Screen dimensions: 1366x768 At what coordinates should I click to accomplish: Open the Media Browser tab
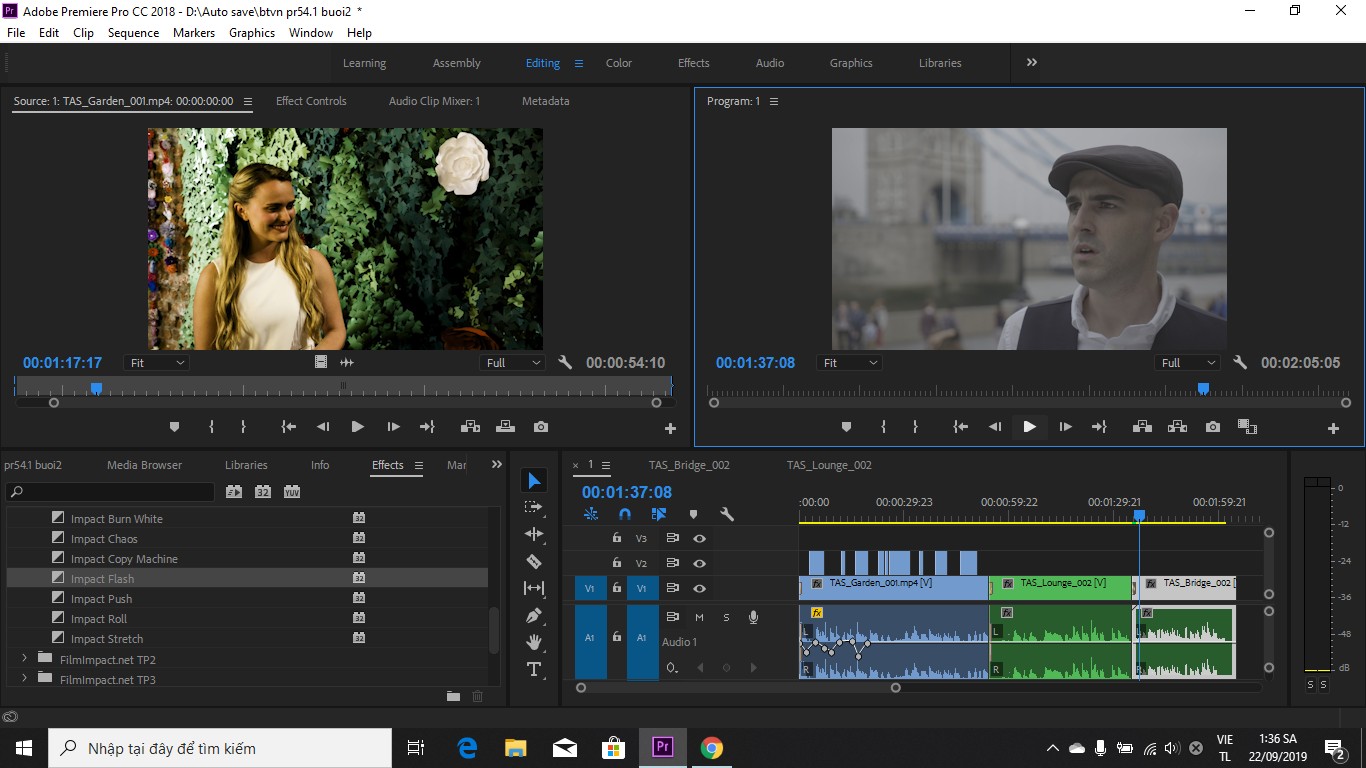coord(145,465)
